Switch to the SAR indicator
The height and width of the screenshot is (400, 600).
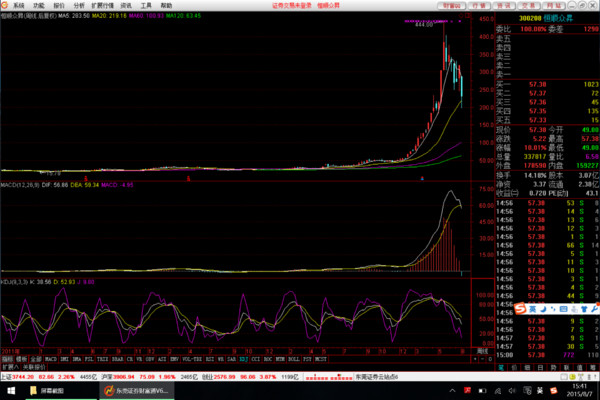[232, 359]
